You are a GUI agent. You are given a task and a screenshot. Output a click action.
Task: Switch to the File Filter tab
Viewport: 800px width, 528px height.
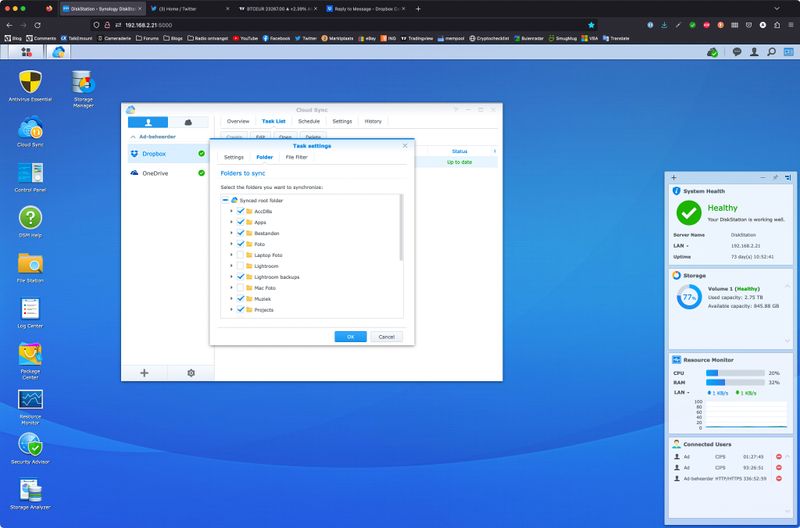point(297,157)
